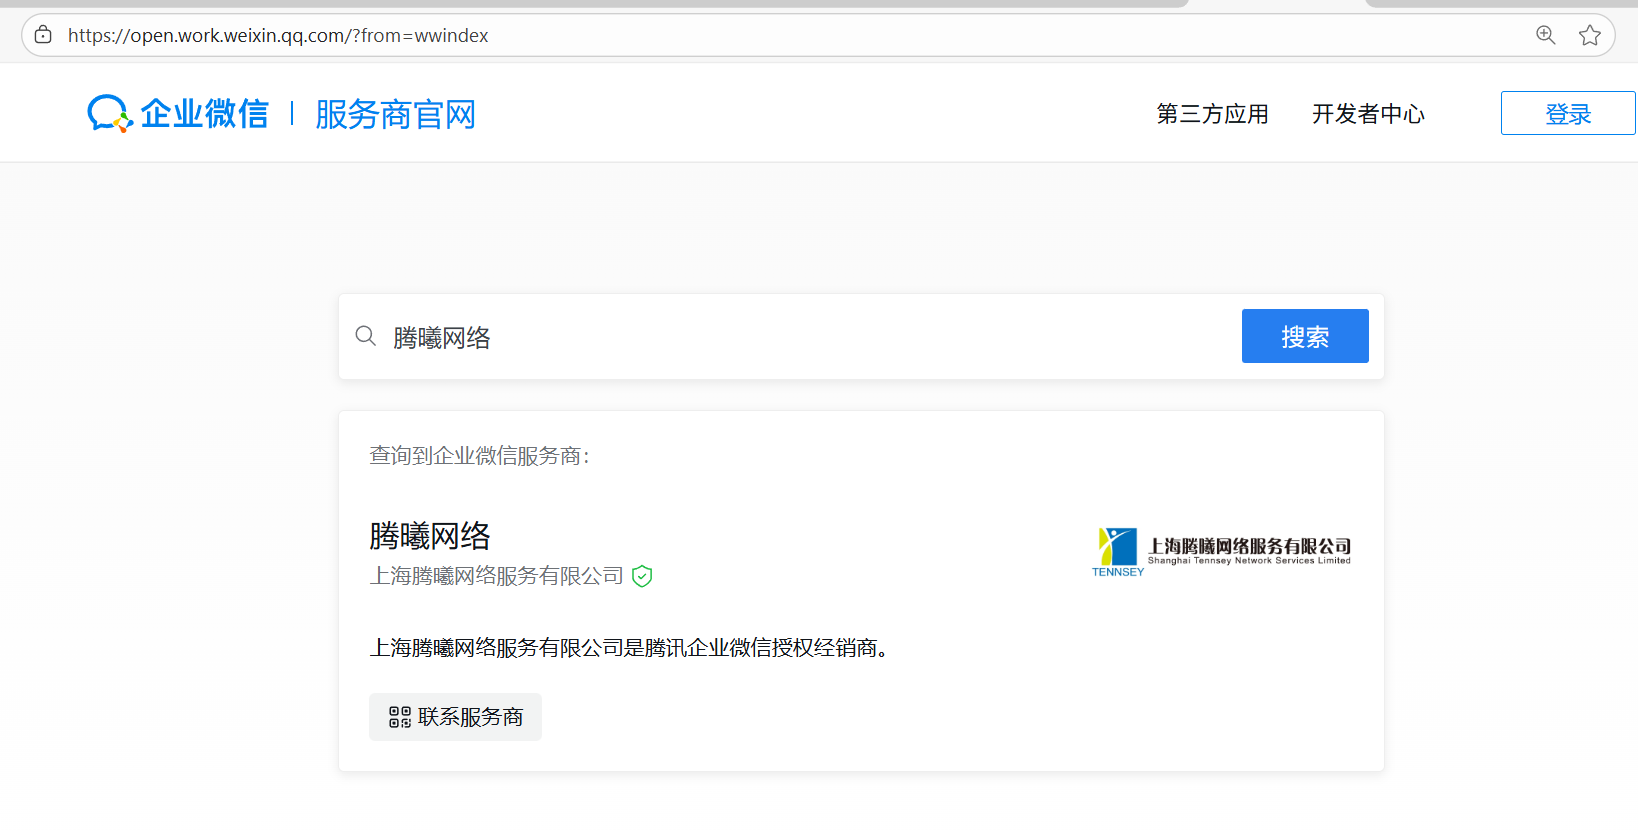
Task: Open the 第三方应用 menu
Action: pyautogui.click(x=1212, y=114)
